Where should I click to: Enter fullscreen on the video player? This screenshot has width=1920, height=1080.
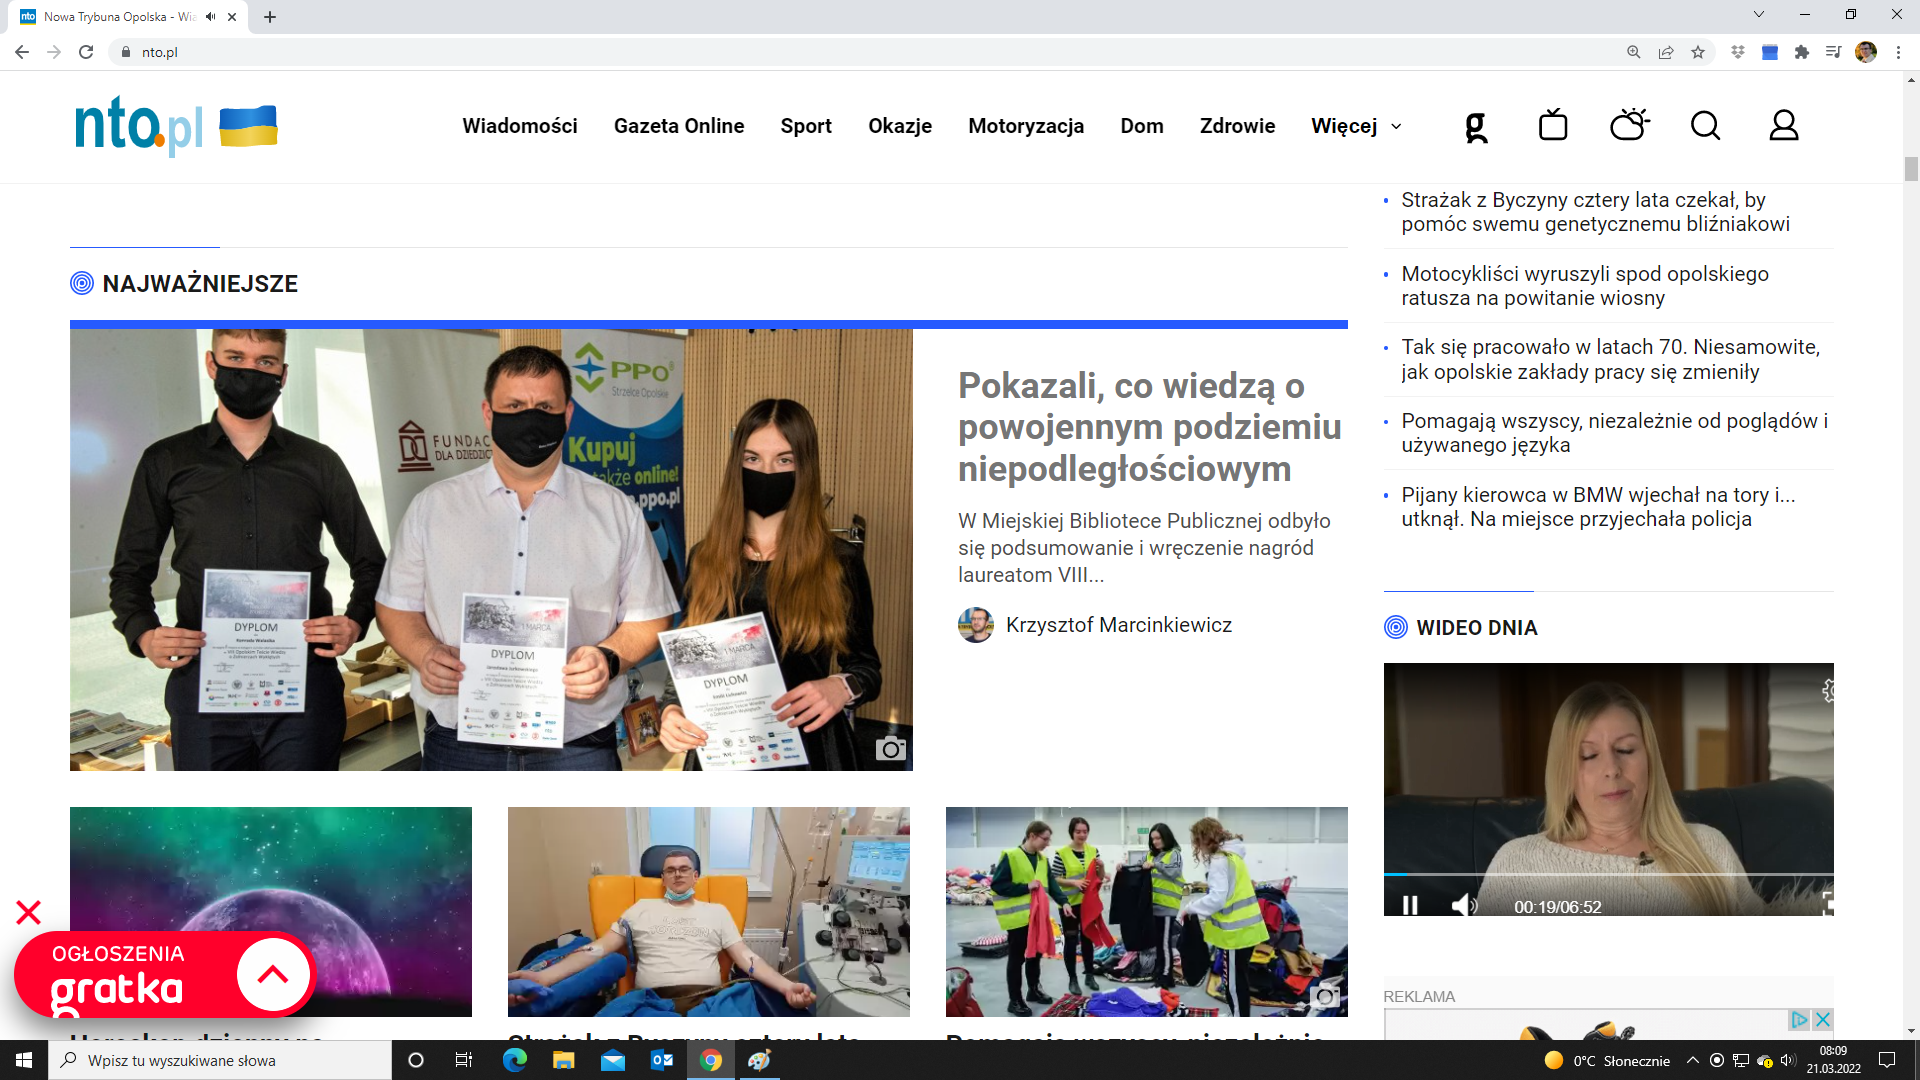pos(1828,905)
